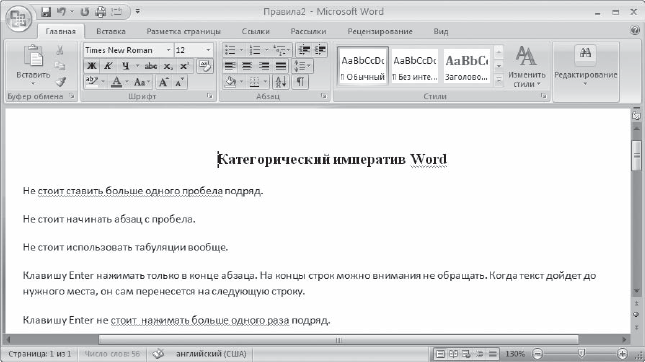Viewport: 645px width, 362px height.
Task: Open Изменить стили menu
Action: click(526, 67)
